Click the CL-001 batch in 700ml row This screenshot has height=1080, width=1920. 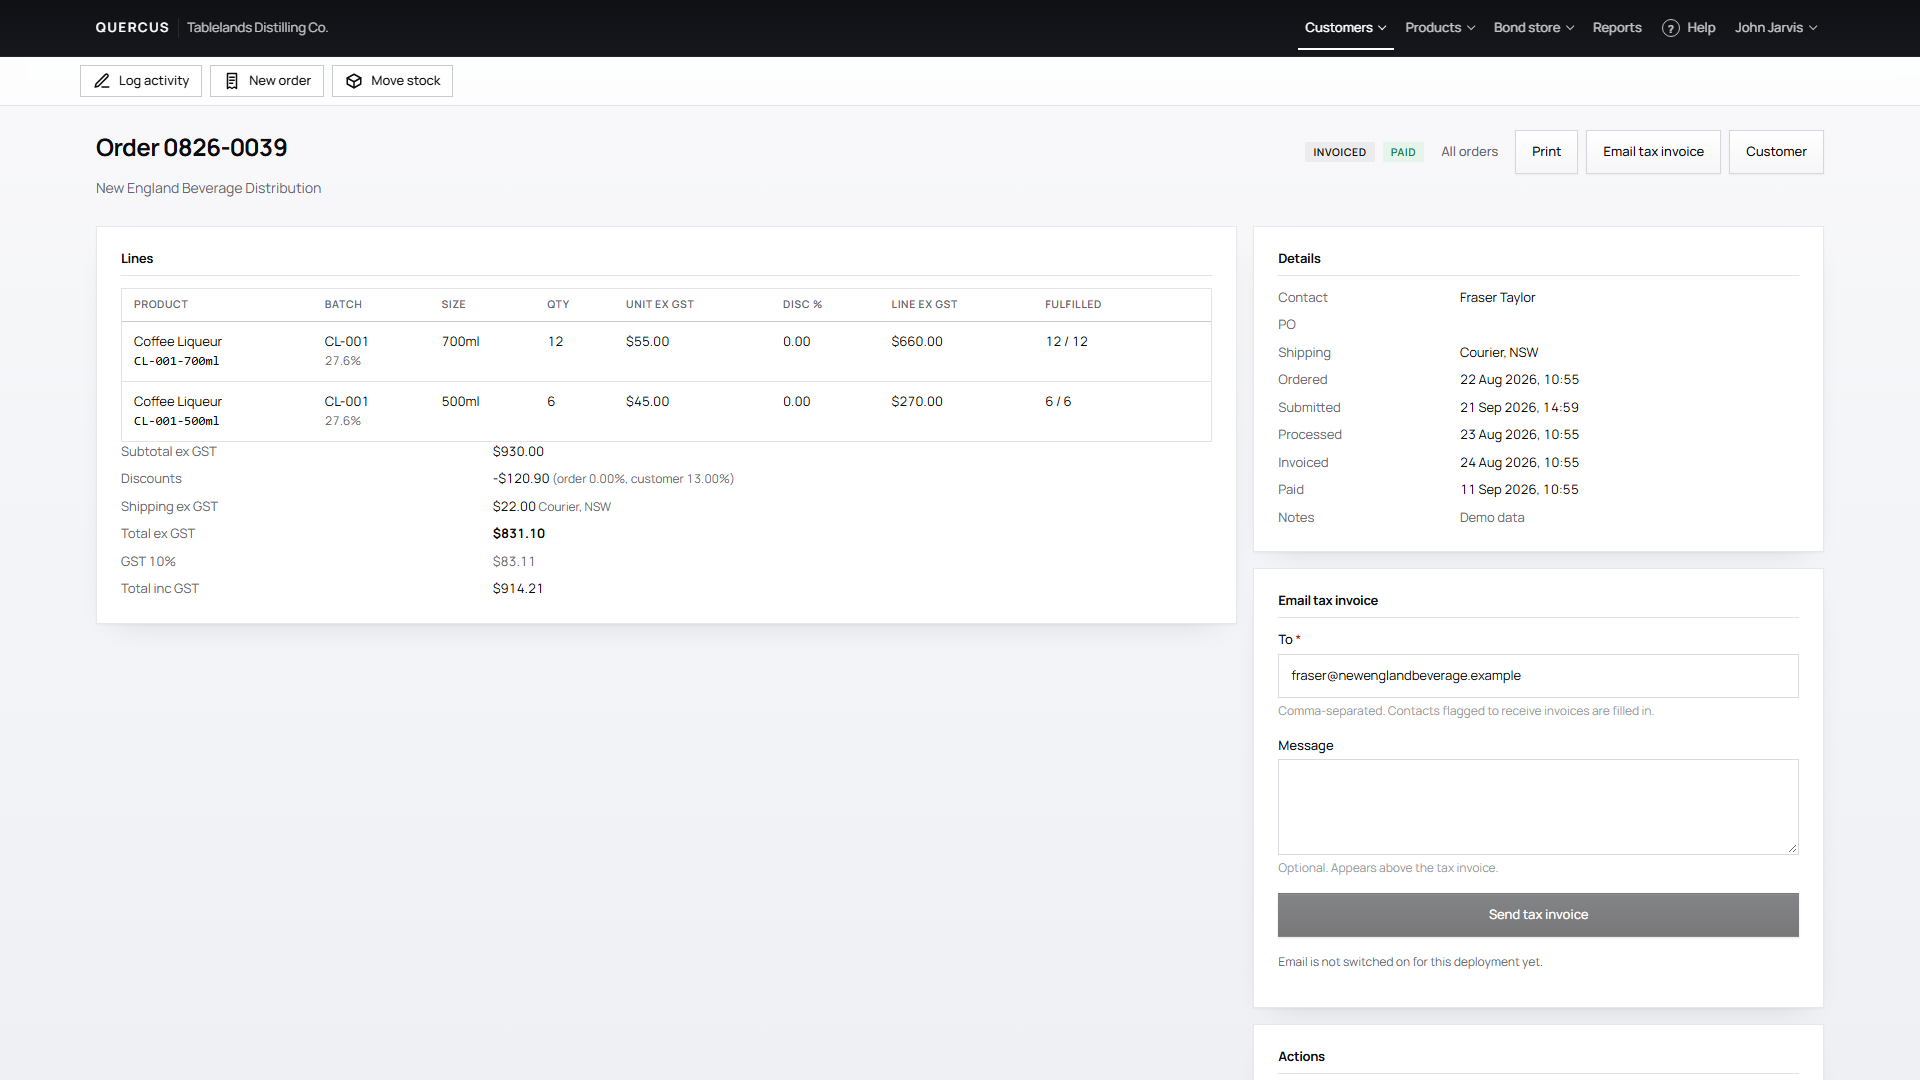click(346, 342)
